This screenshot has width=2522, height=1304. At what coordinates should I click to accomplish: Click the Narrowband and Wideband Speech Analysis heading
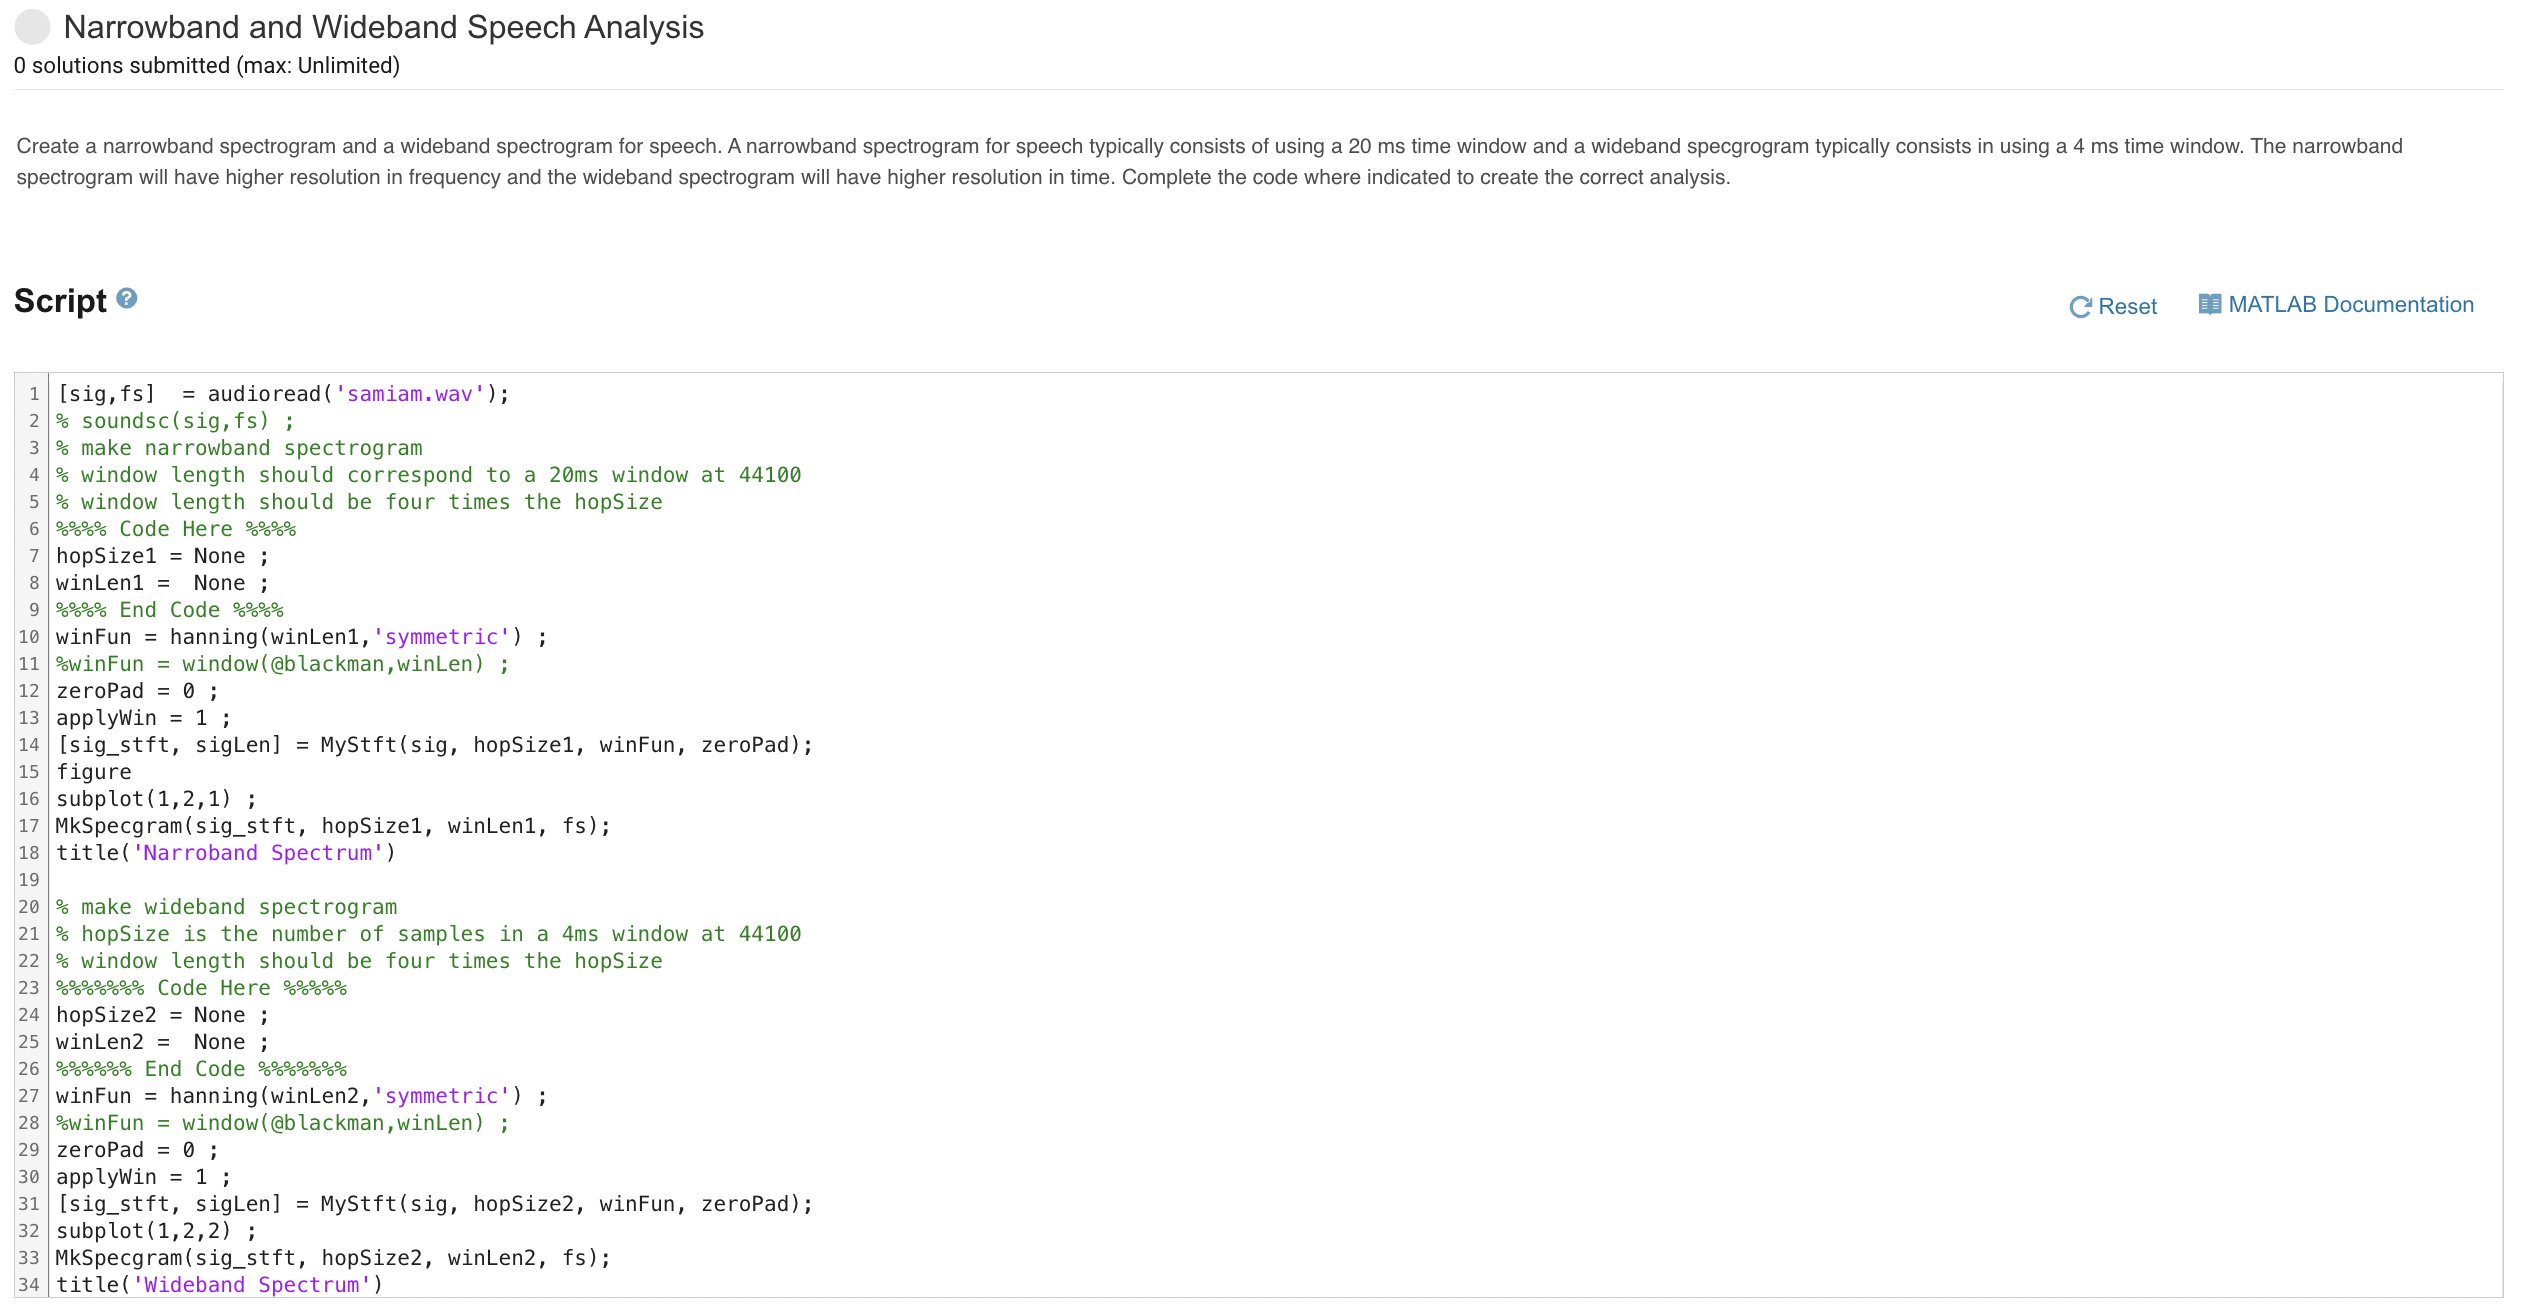point(383,27)
